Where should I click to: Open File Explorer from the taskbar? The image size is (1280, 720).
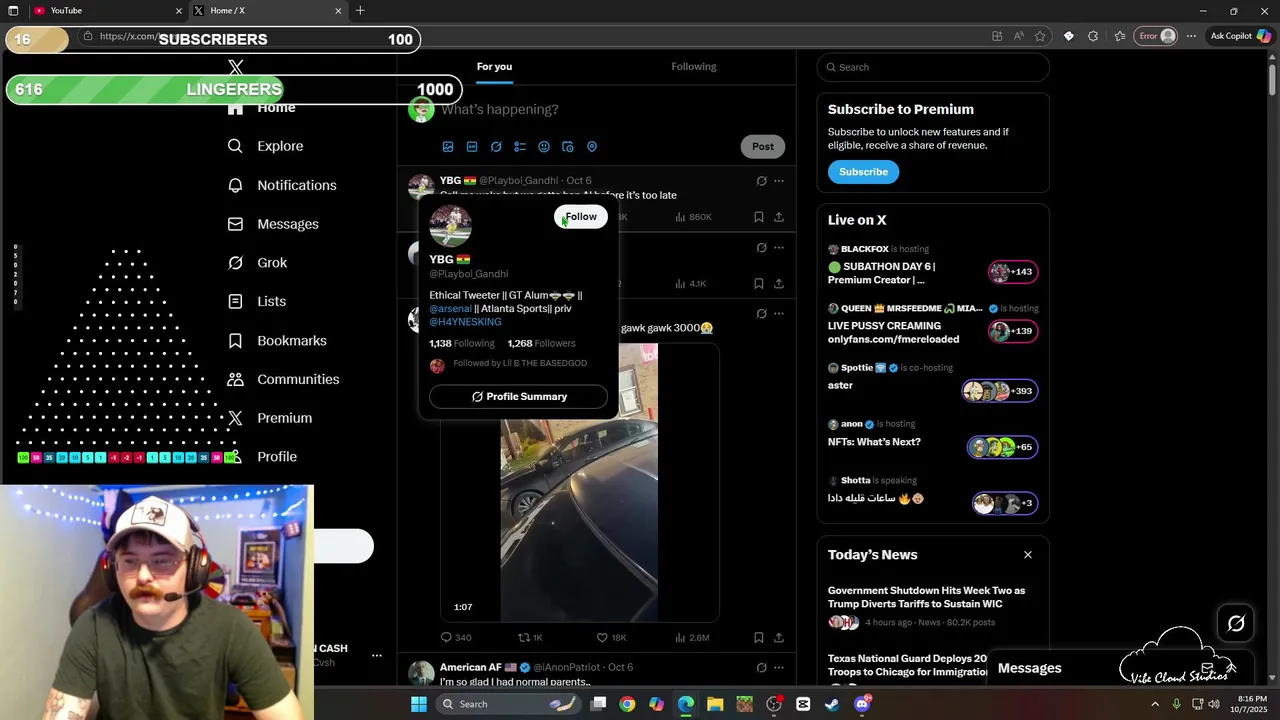[x=715, y=704]
